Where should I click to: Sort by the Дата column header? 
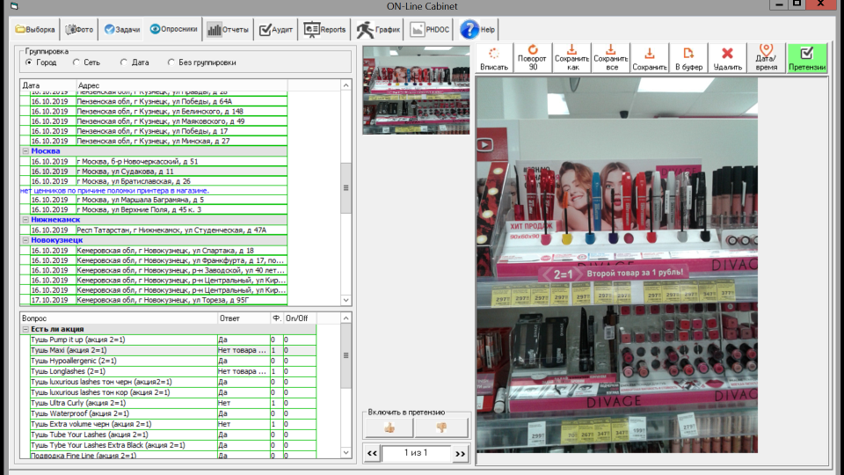pos(48,85)
